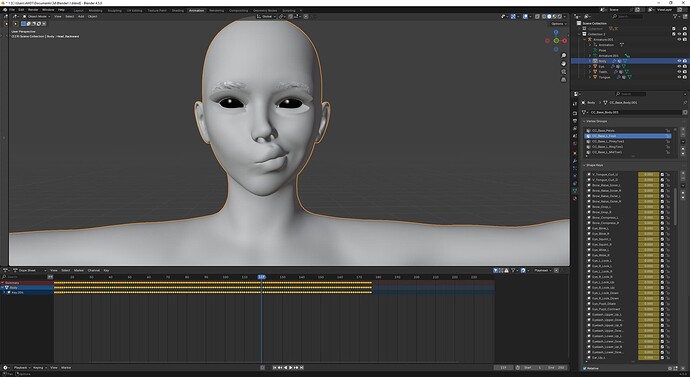The height and width of the screenshot is (377, 690).
Task: Toggle X-ray display in viewport header
Action: tap(537, 17)
